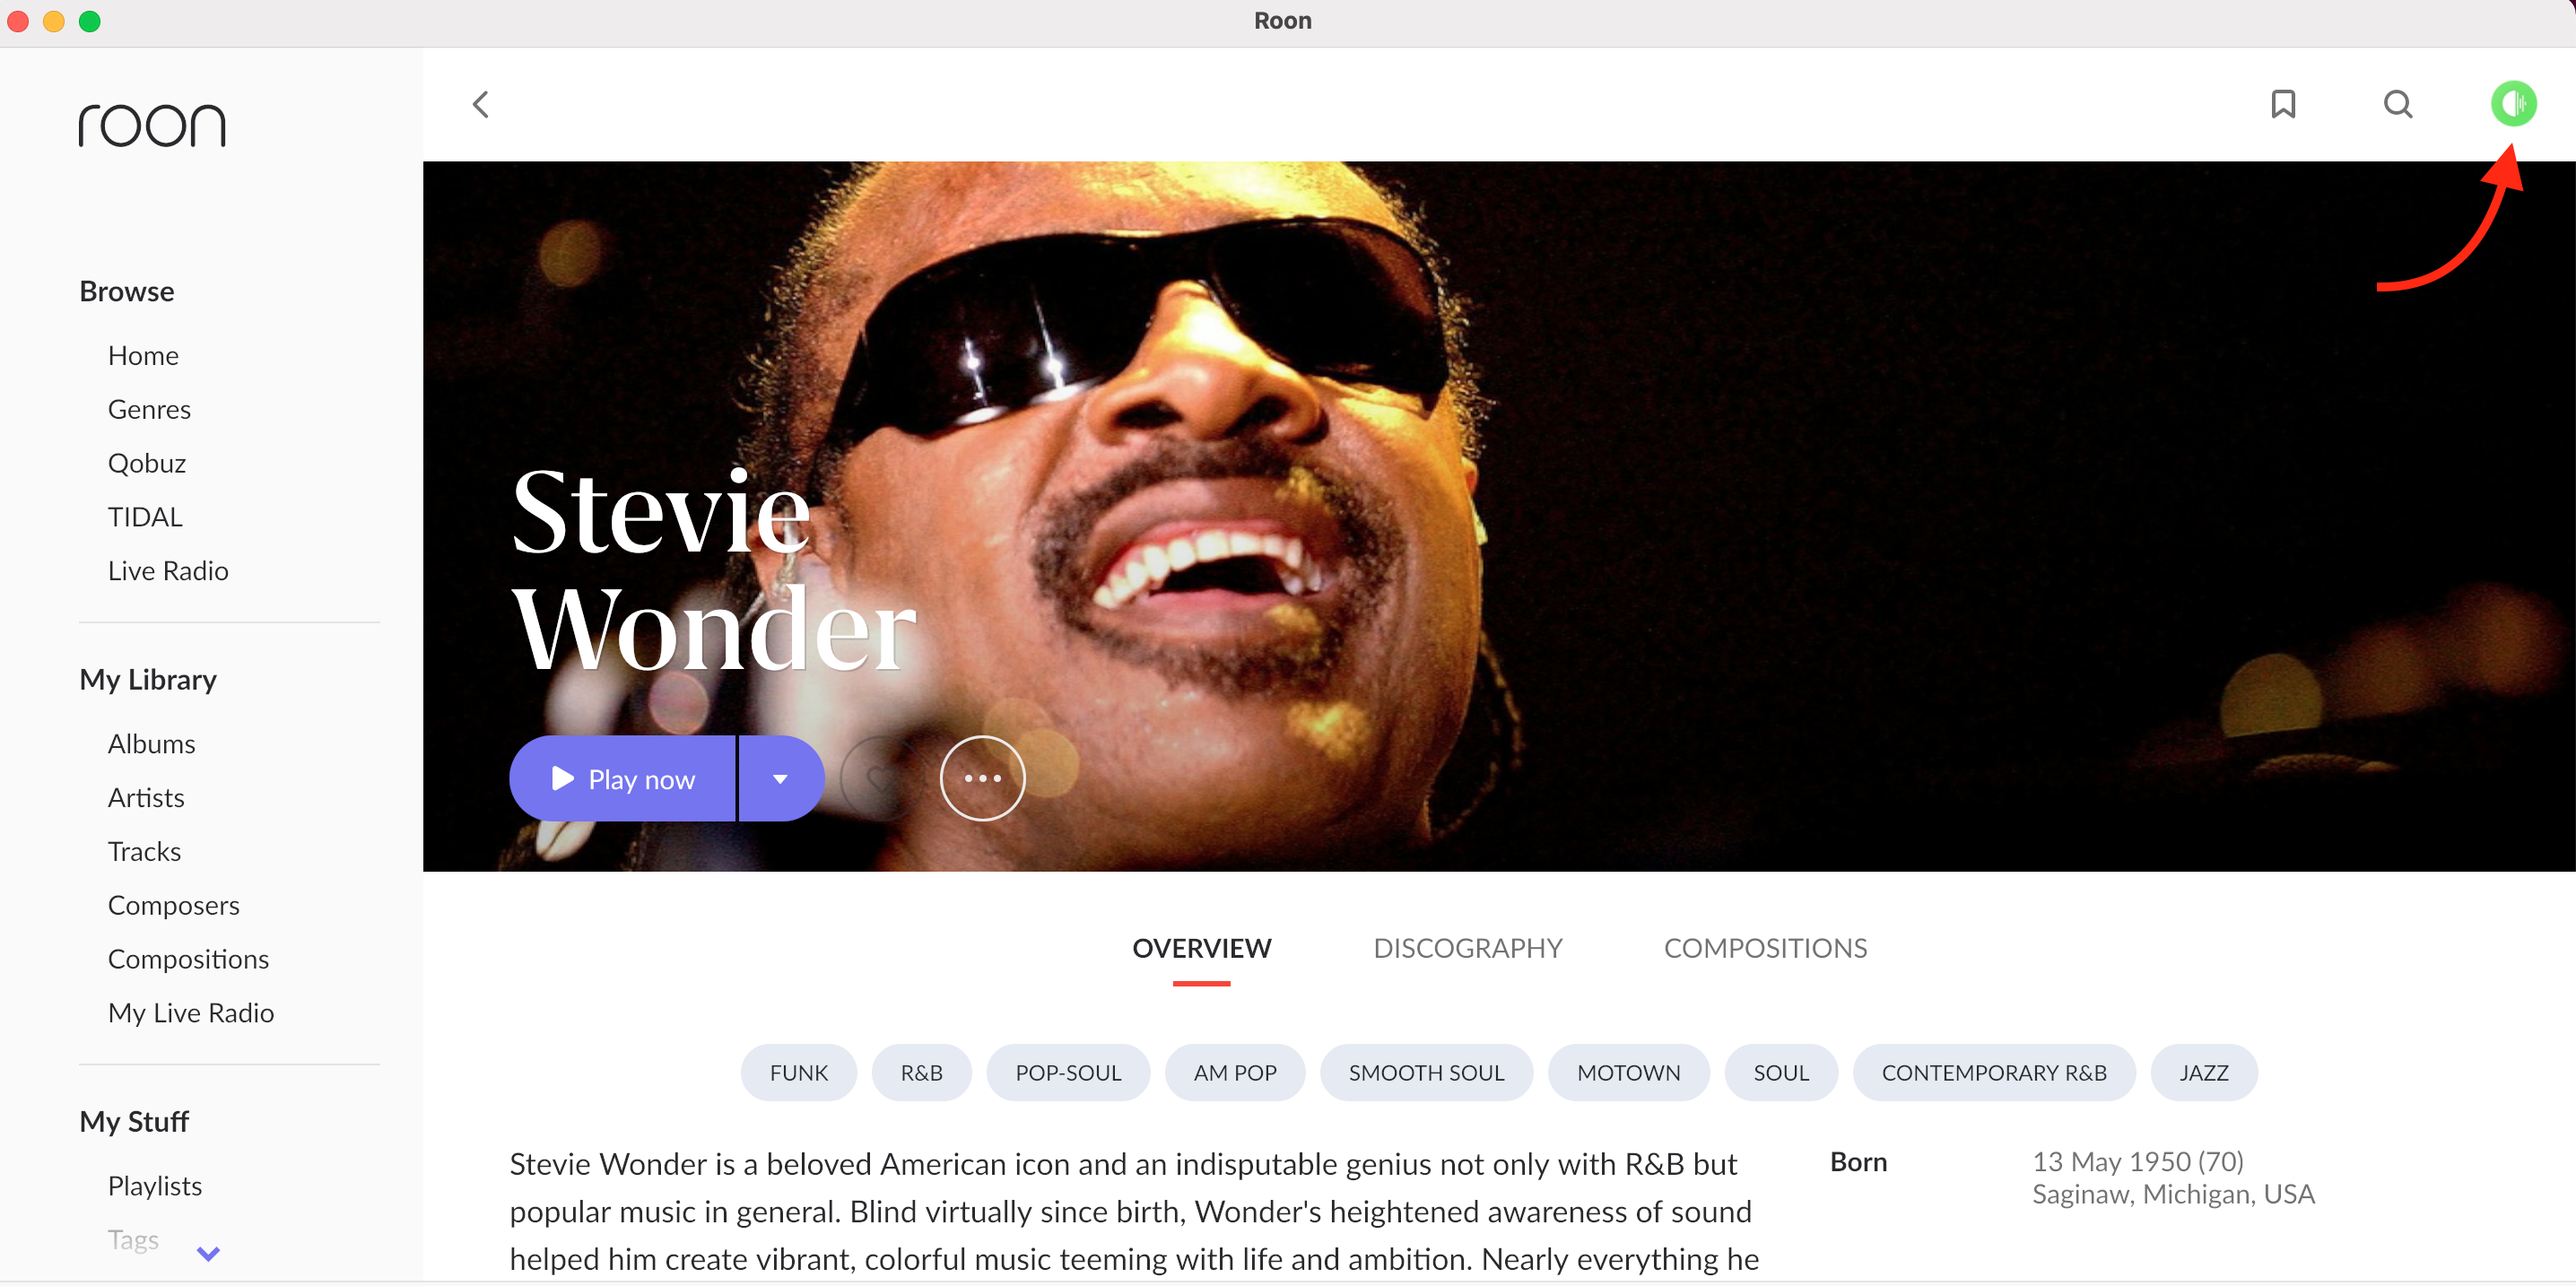Screen dimensions: 2576x1286
Task: Select the Overview tab
Action: (x=1201, y=947)
